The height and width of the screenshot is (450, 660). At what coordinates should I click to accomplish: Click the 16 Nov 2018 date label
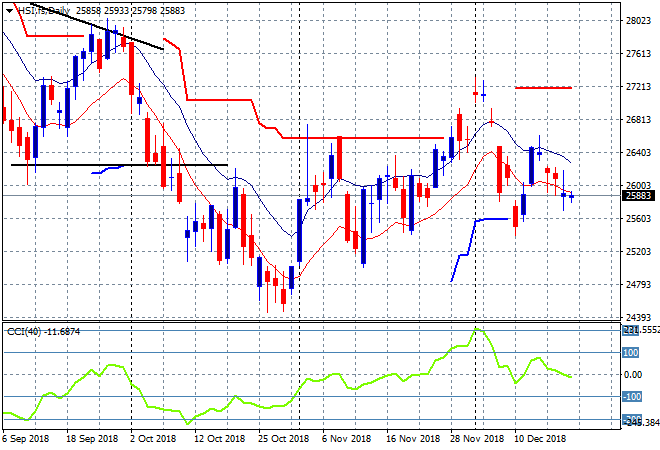coord(413,439)
